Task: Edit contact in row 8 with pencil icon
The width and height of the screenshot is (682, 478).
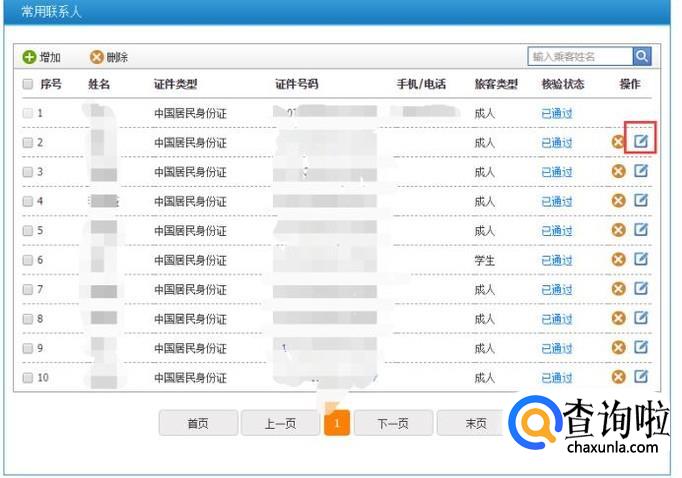Action: coord(641,317)
